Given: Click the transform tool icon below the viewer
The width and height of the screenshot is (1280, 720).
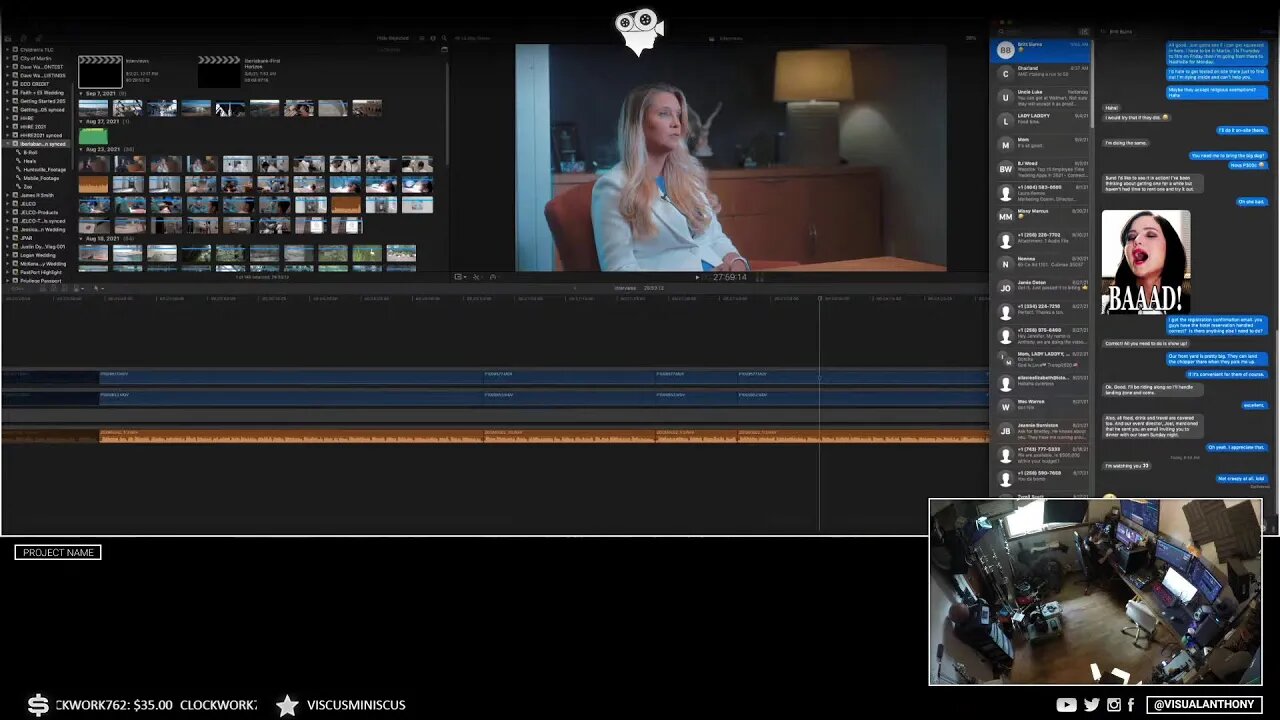Looking at the screenshot, I should click(x=459, y=277).
